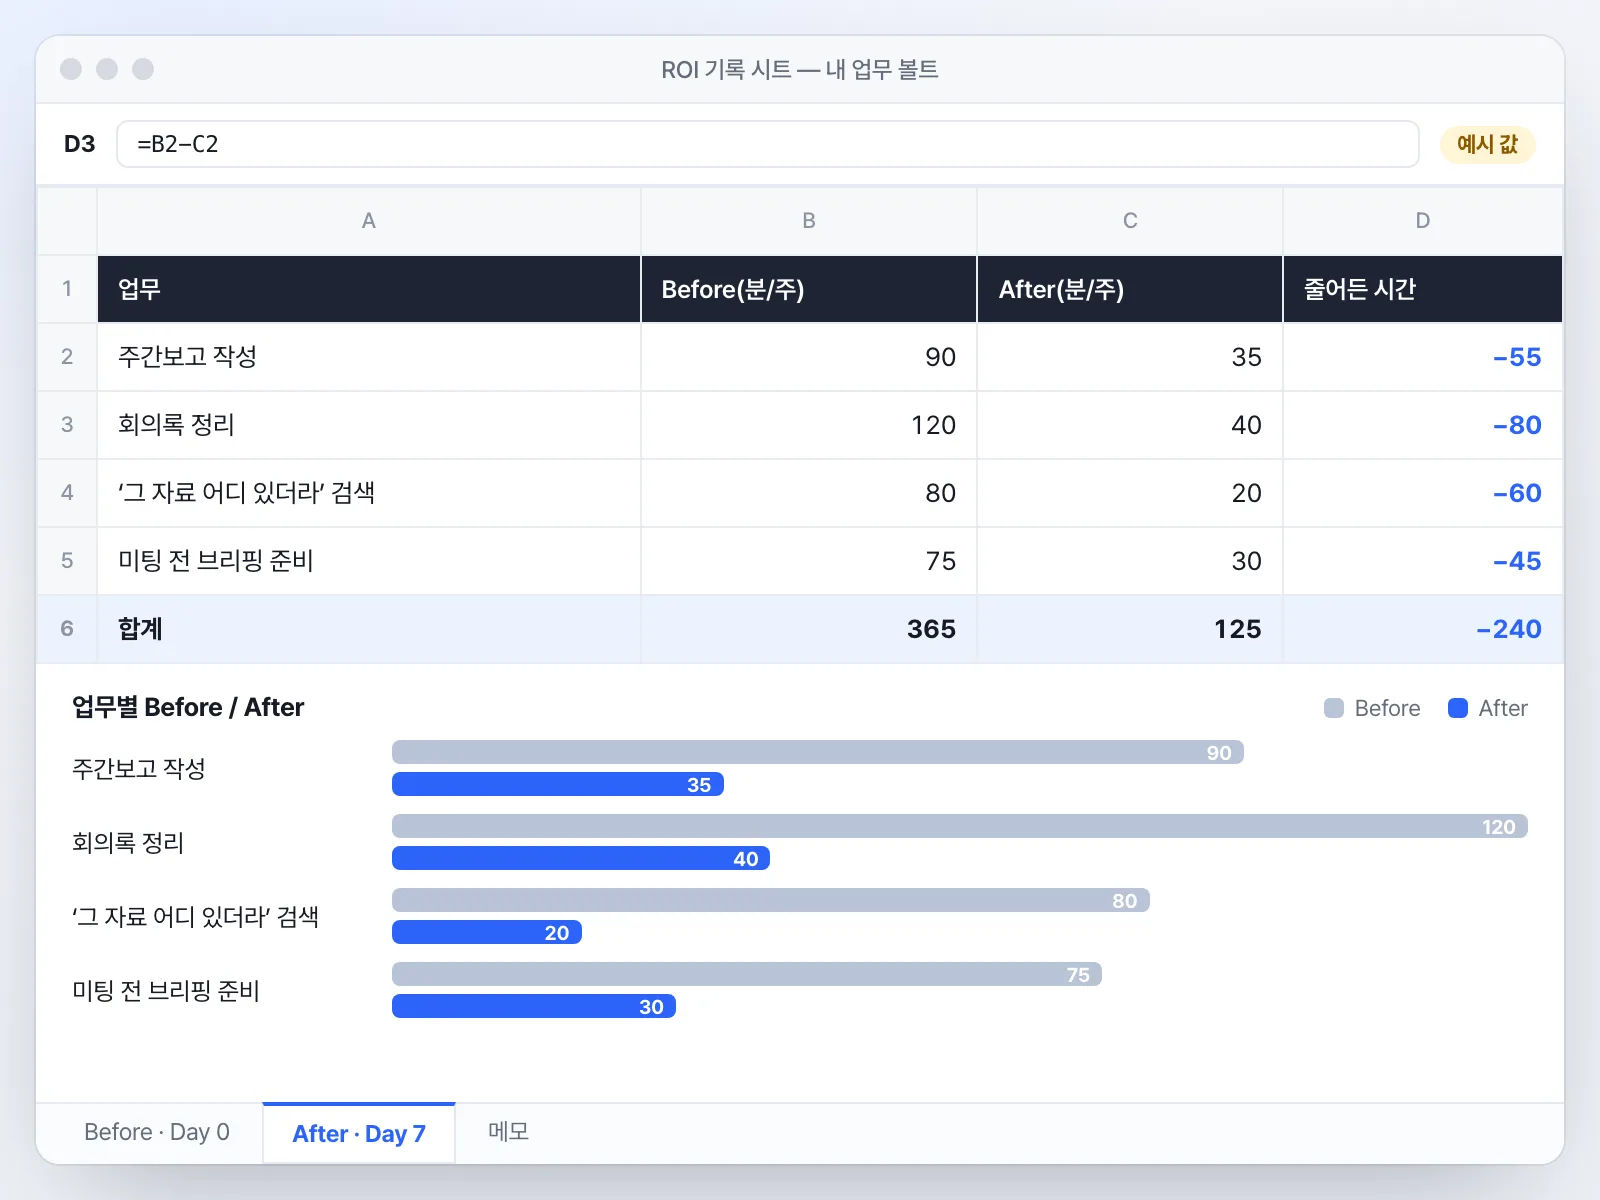Image resolution: width=1600 pixels, height=1200 pixels.
Task: Select row 3 number header
Action: (67, 425)
